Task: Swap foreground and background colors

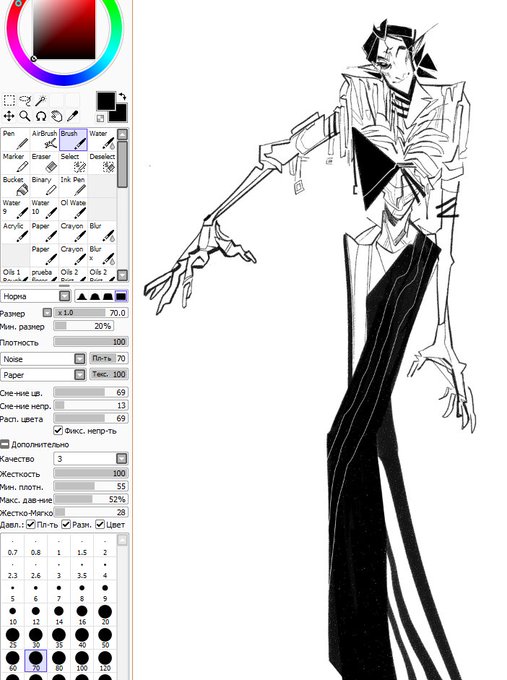Action: click(x=123, y=96)
